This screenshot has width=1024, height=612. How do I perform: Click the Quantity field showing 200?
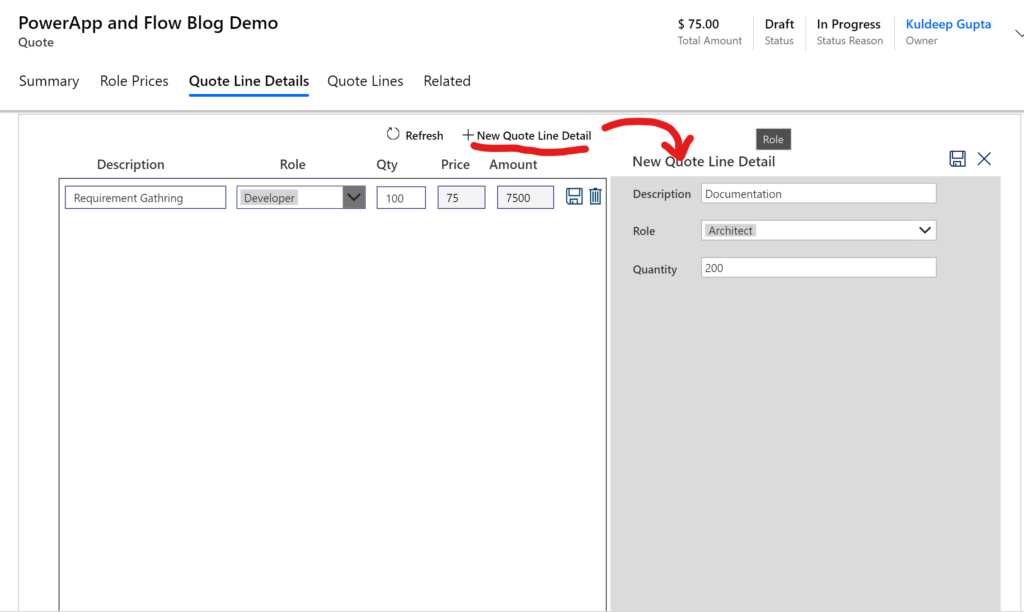click(x=818, y=268)
